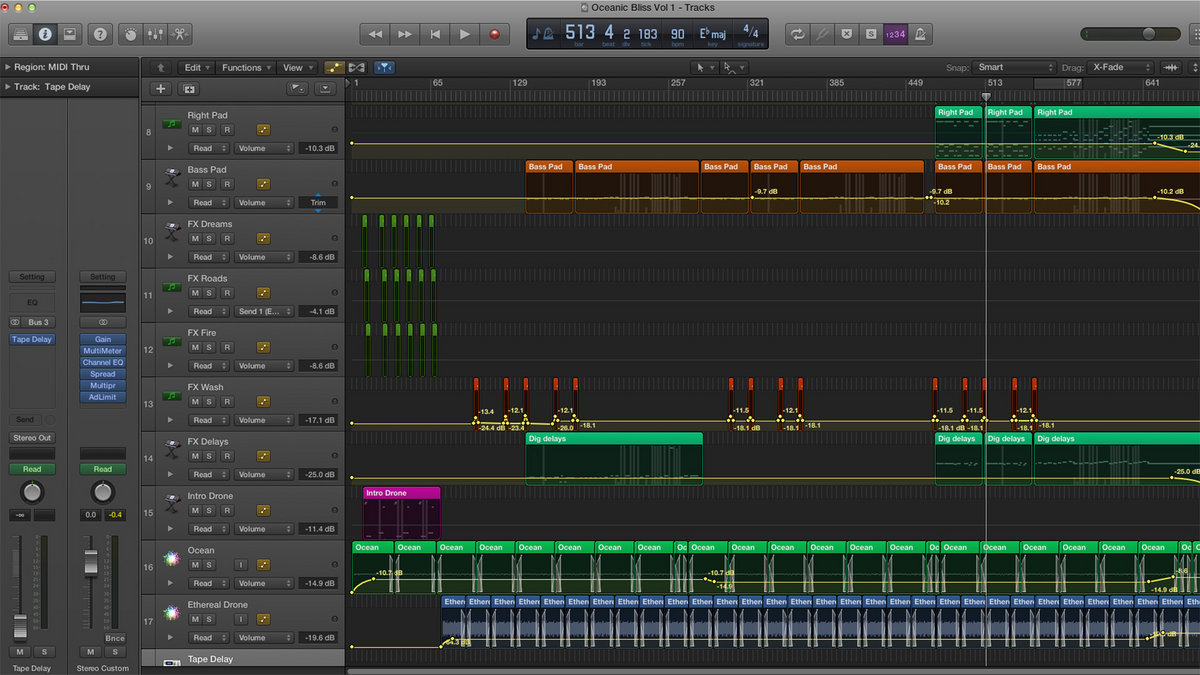Enable Cycle mode in the transport
Image resolution: width=1200 pixels, height=675 pixels.
coord(797,34)
